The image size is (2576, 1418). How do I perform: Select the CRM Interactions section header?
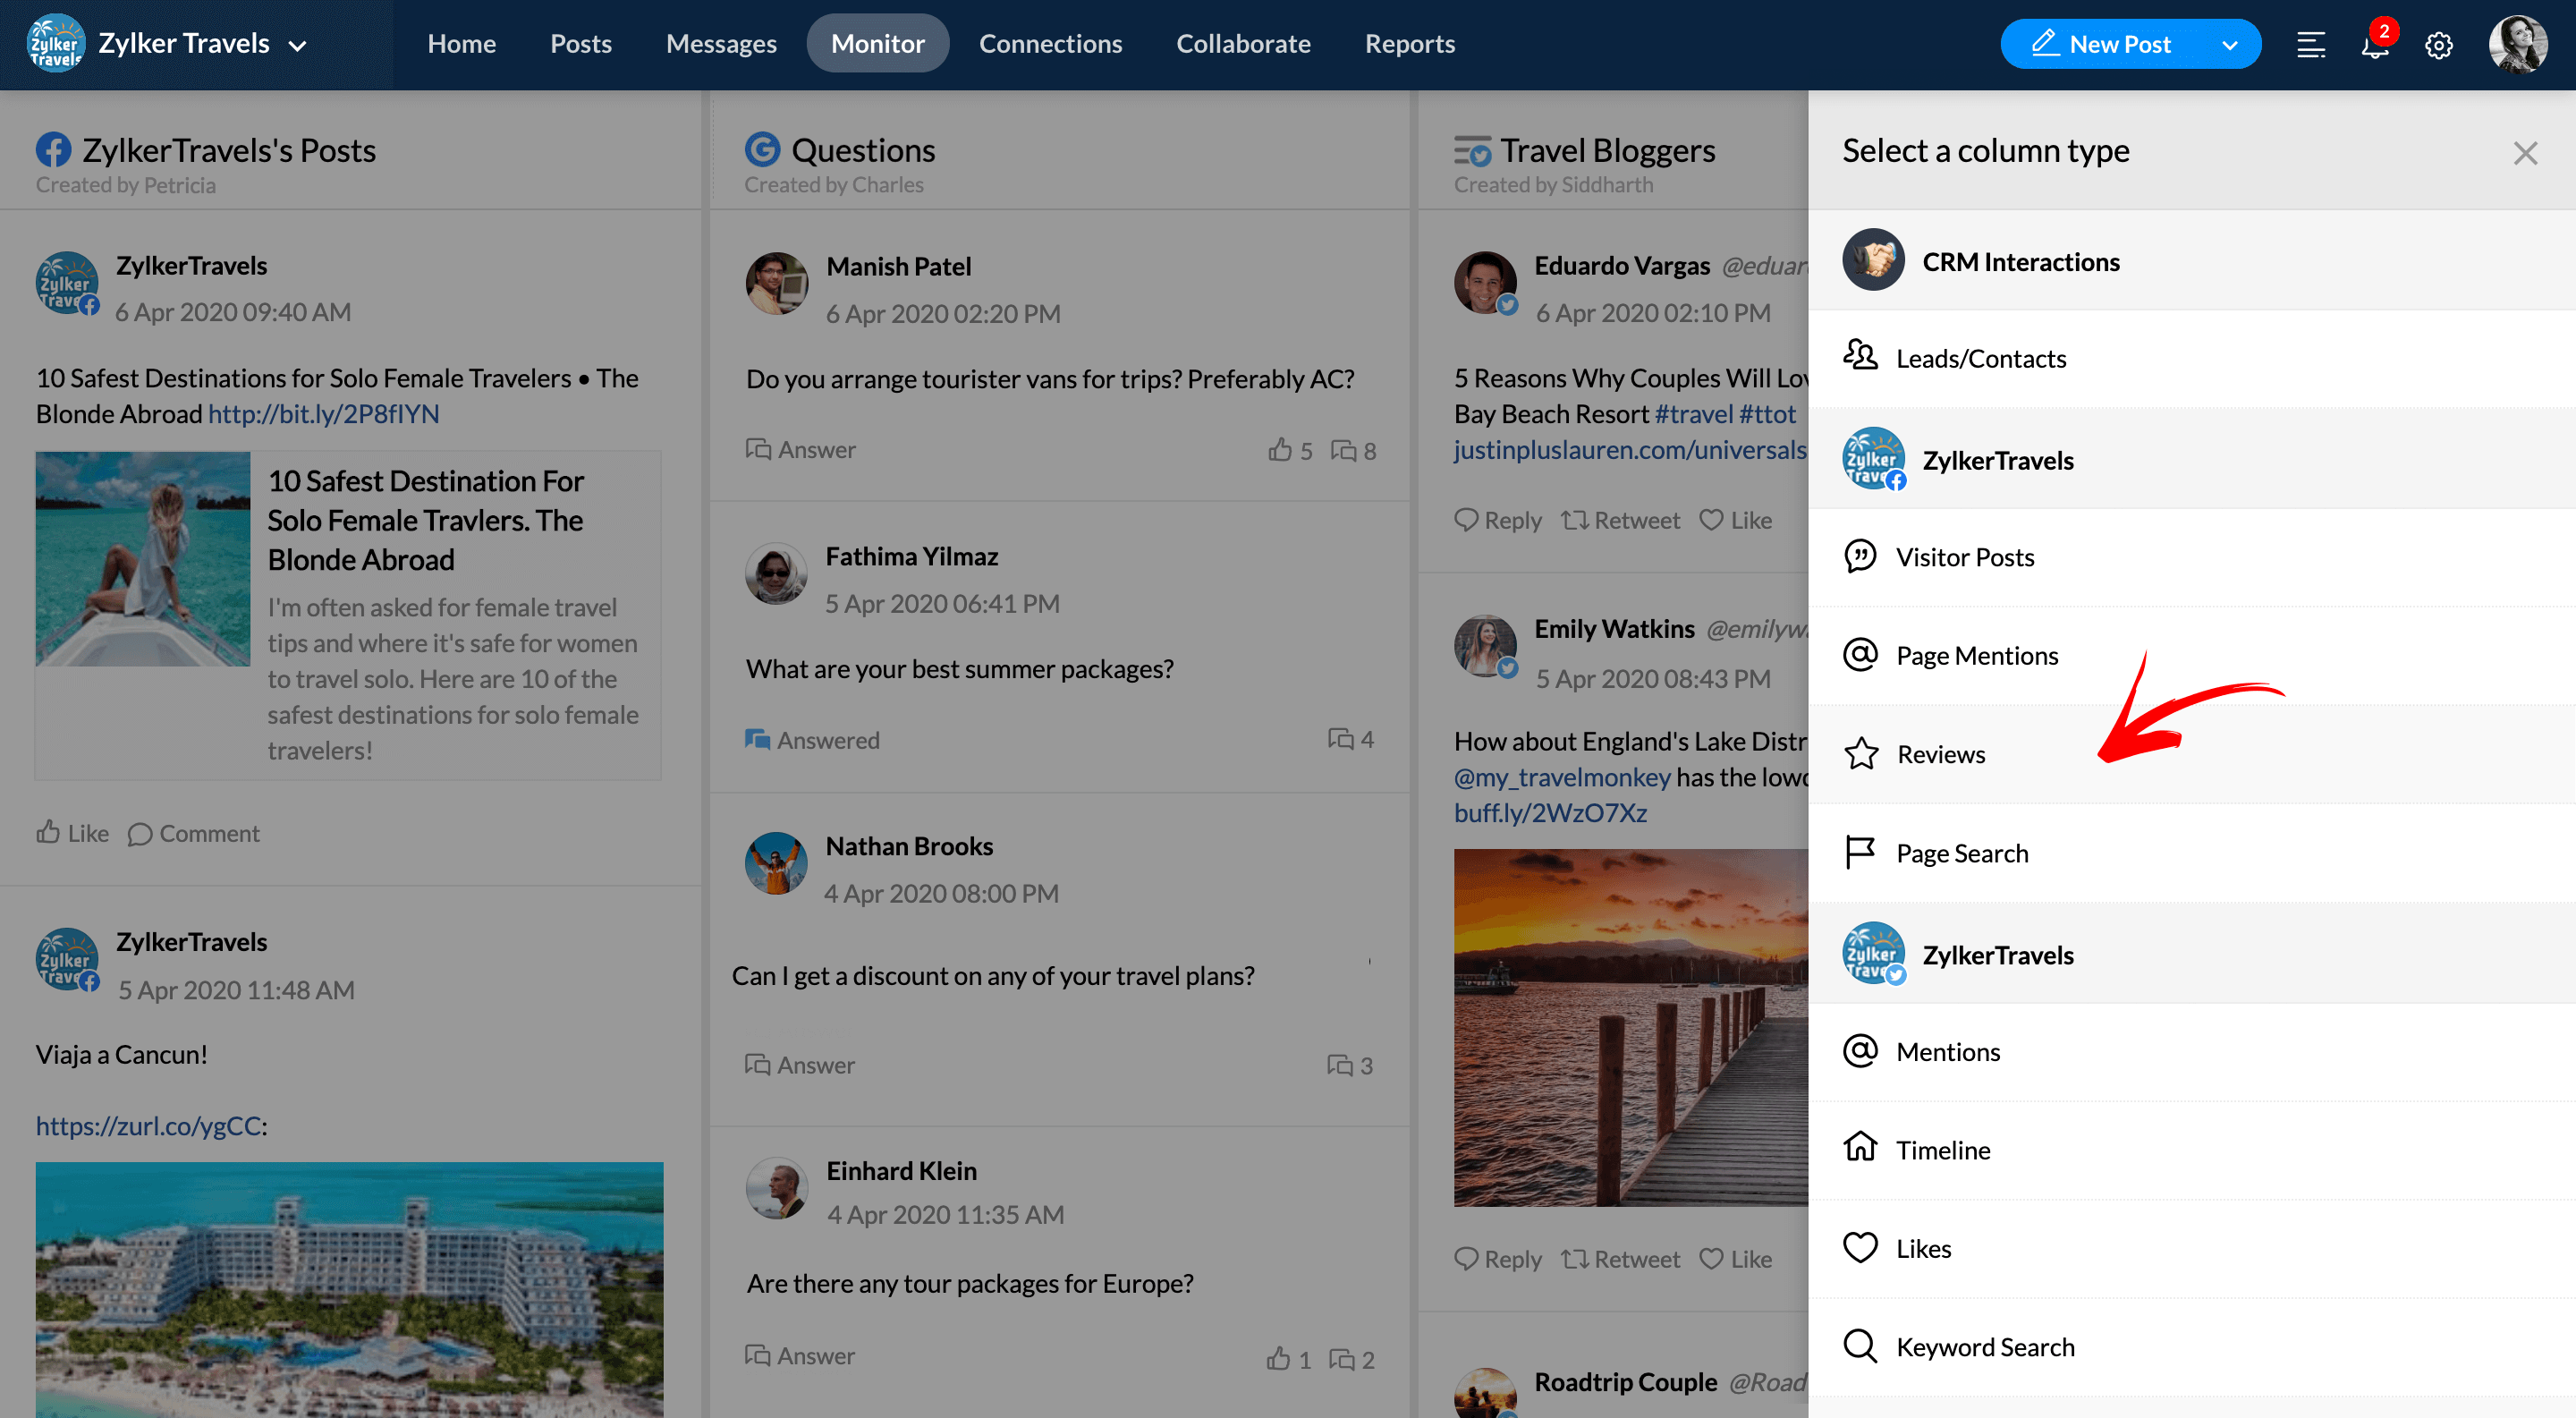pos(2020,261)
